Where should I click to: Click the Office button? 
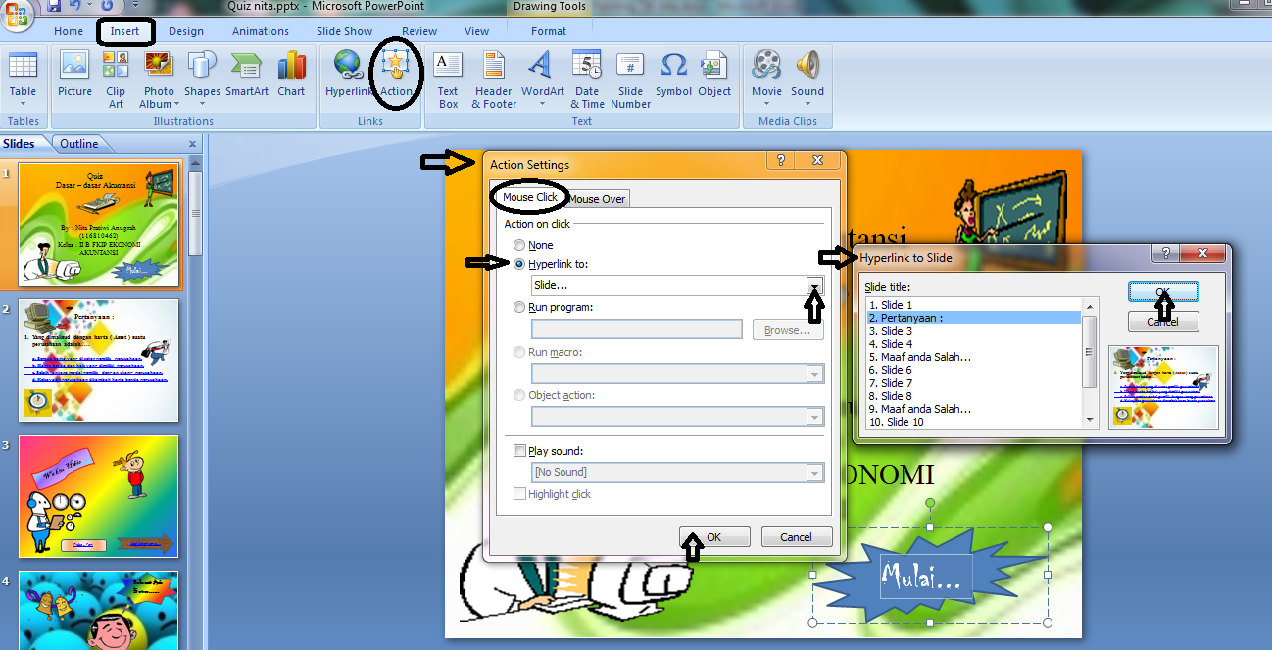tap(16, 14)
